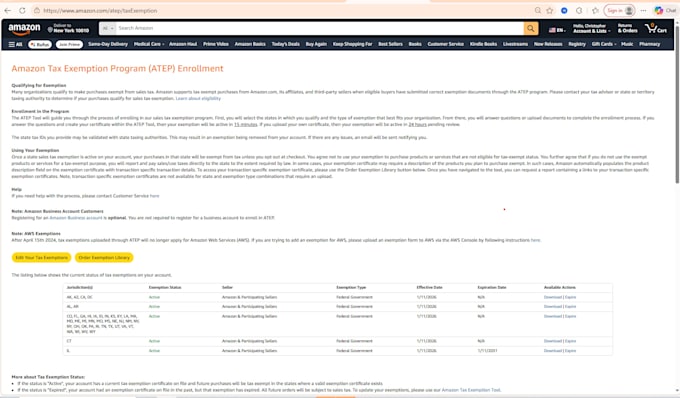
Task: Open the EN language selector dropdown
Action: pos(557,30)
